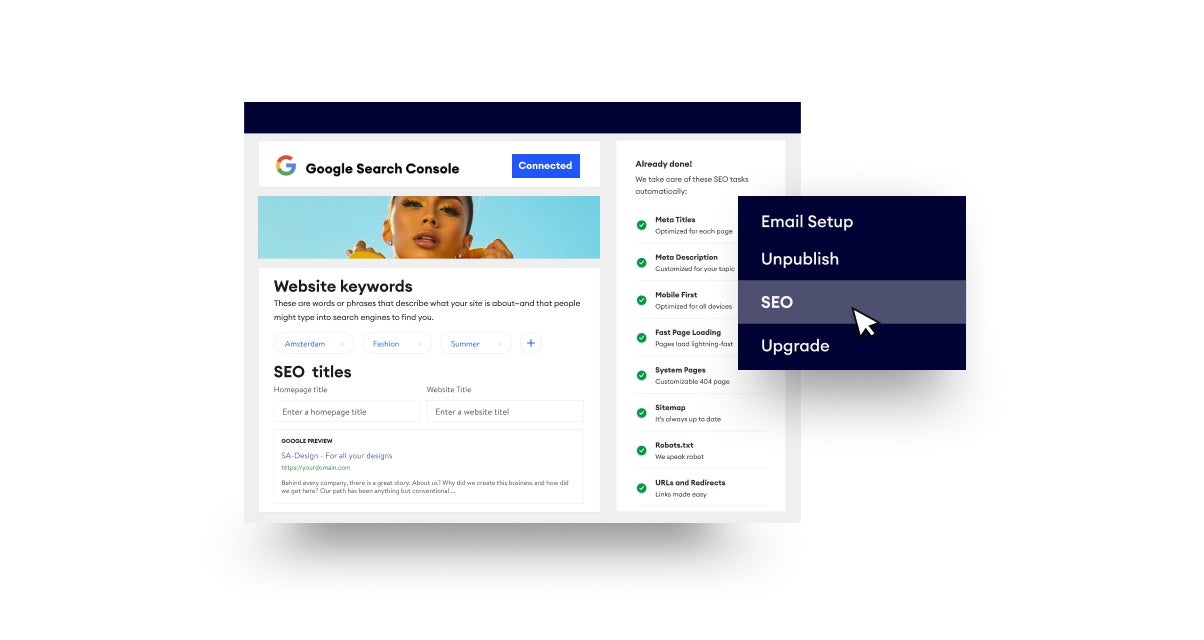Click the URLs and Redirects checkmark
Screen dimensions: 1204x640
coord(642,488)
